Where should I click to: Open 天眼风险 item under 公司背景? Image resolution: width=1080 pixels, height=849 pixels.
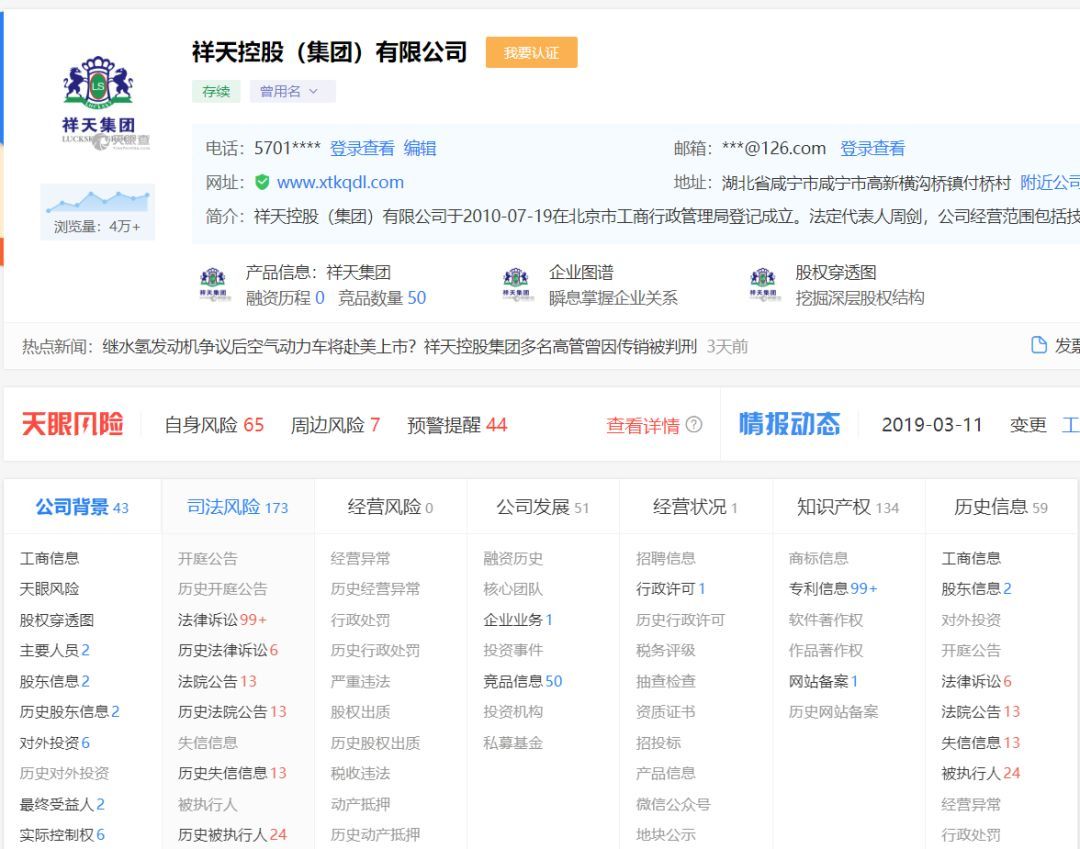[49, 589]
